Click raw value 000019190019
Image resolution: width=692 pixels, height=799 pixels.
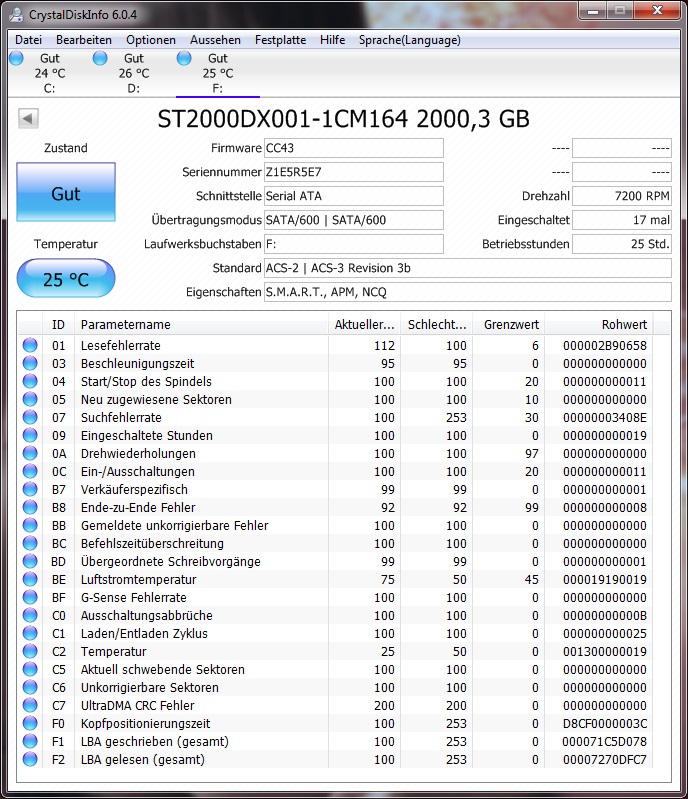[605, 579]
